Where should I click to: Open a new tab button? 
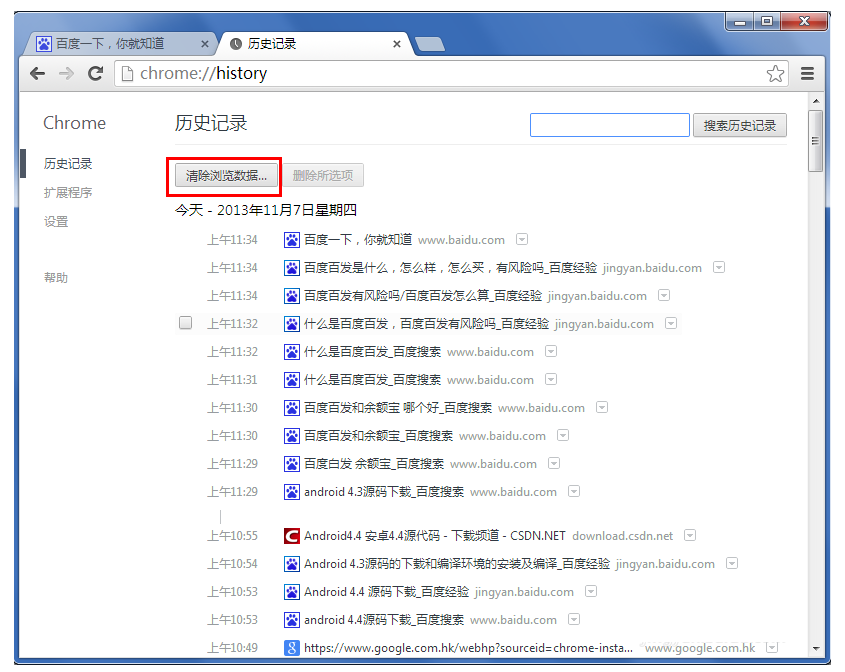point(430,44)
